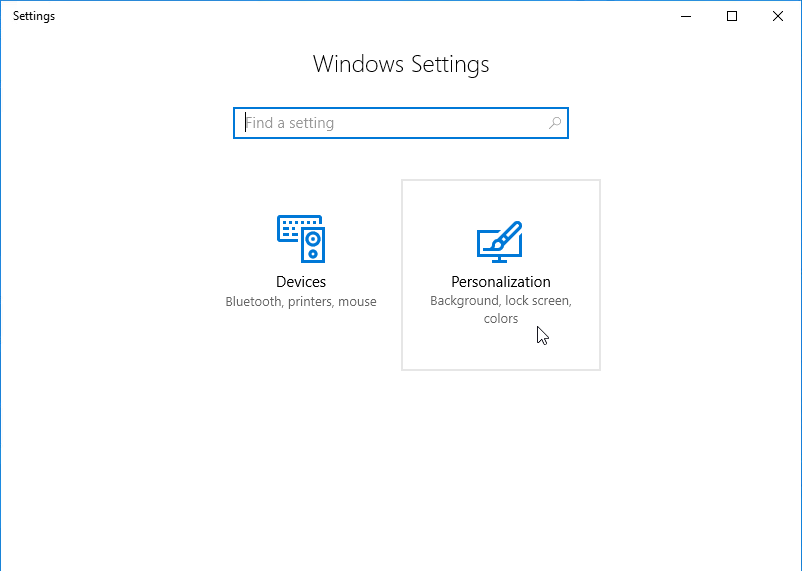
Task: Select the Personalization category label
Action: point(501,282)
